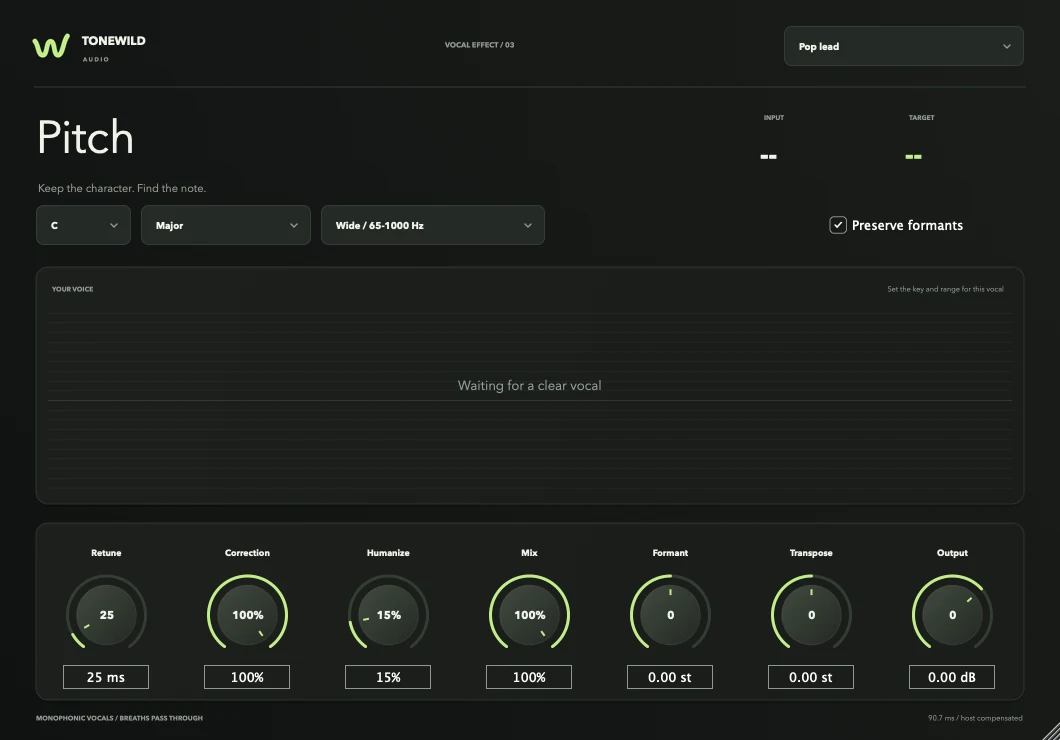Click the Transpose knob
This screenshot has width=1060, height=740.
[811, 614]
